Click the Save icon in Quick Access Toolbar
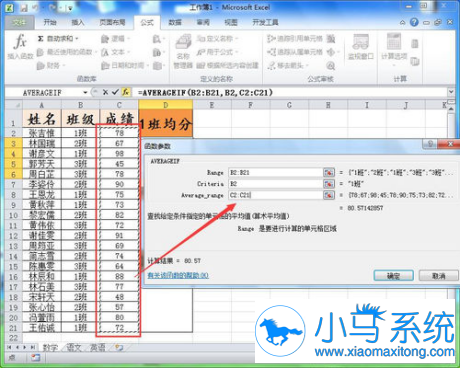 (x=24, y=7)
